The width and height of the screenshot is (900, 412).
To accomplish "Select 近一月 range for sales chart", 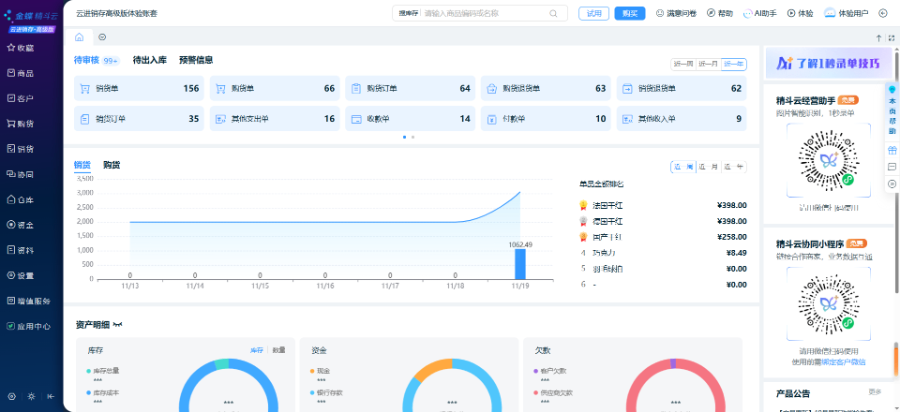I will 708,167.
